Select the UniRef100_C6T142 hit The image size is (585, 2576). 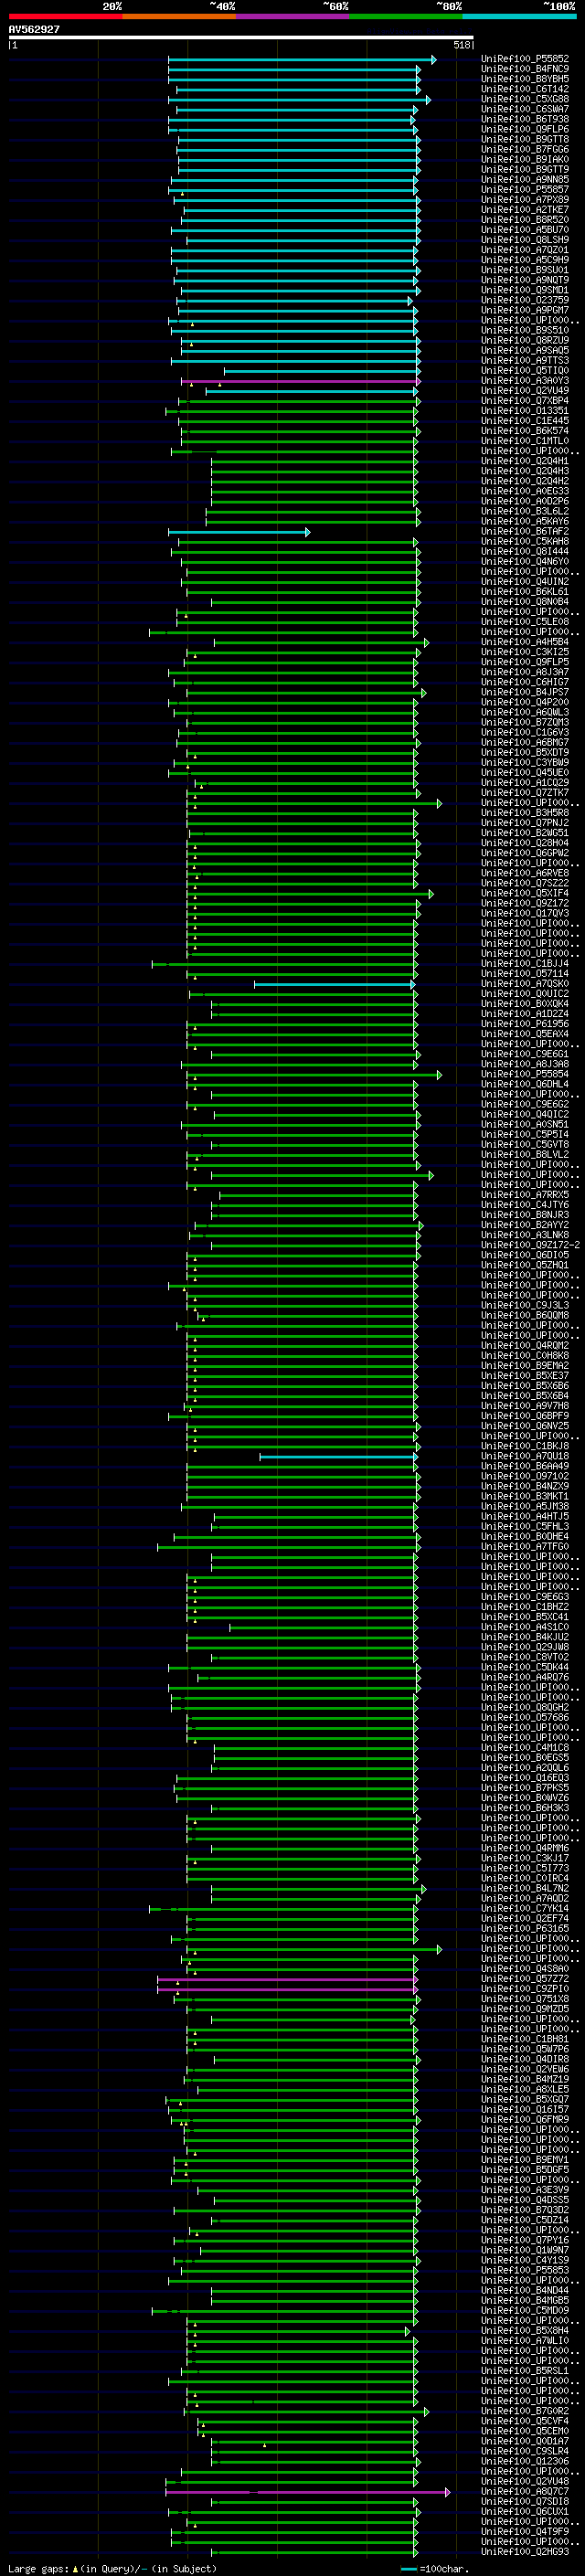tap(525, 89)
